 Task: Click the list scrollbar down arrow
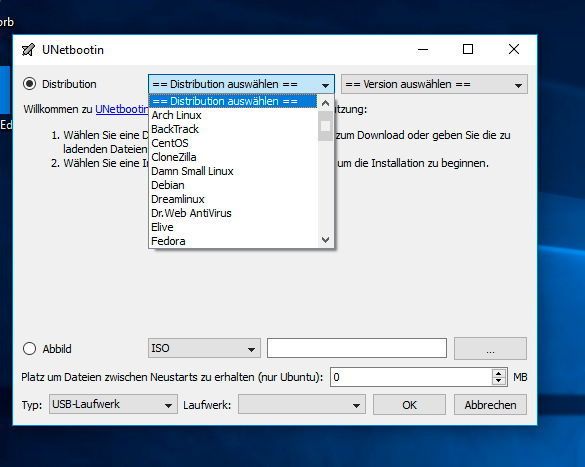click(x=325, y=239)
